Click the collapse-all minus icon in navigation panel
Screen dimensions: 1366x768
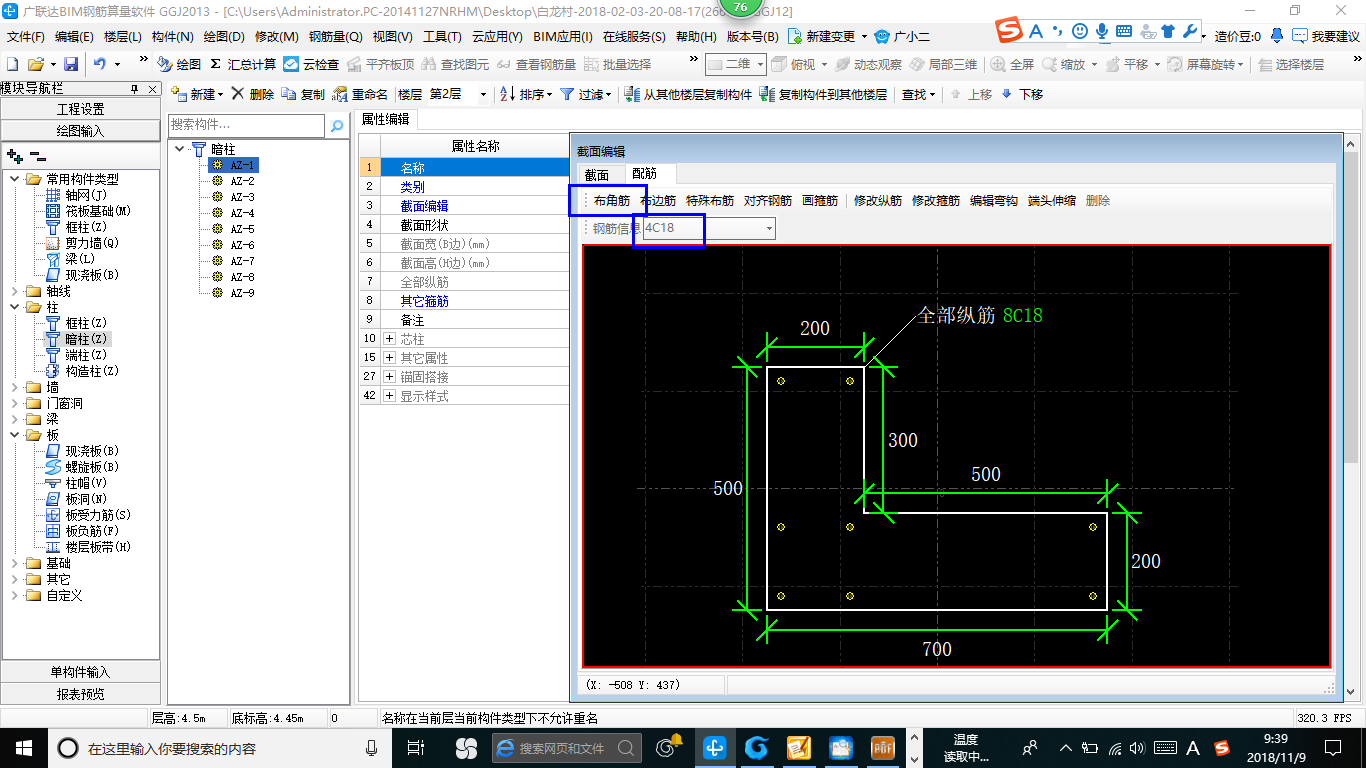point(37,156)
